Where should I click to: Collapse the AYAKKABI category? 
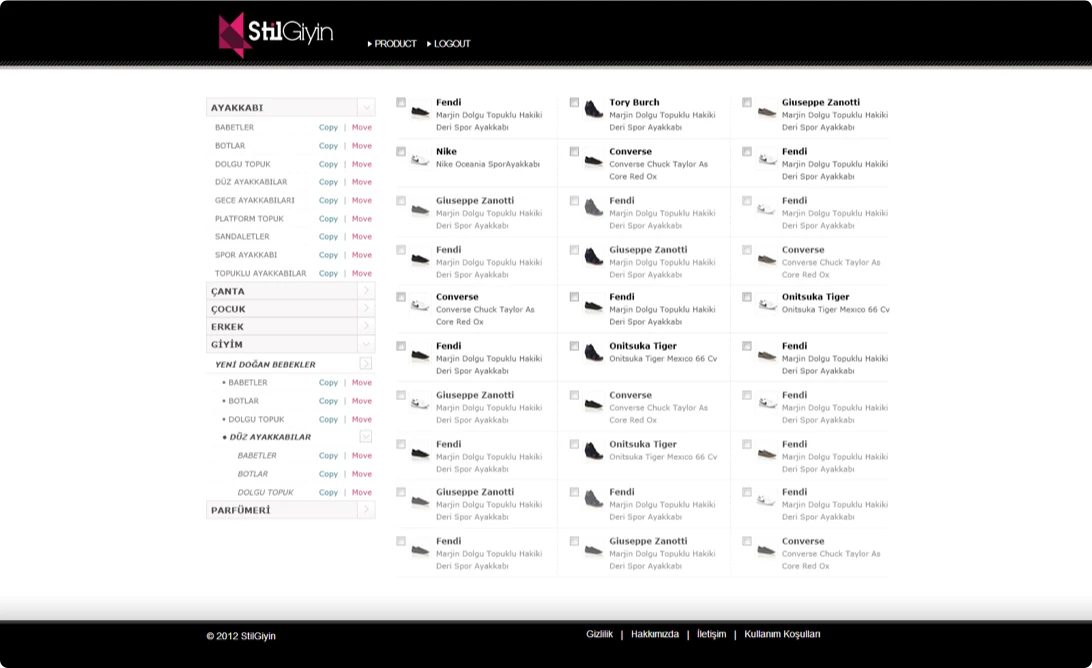(366, 107)
